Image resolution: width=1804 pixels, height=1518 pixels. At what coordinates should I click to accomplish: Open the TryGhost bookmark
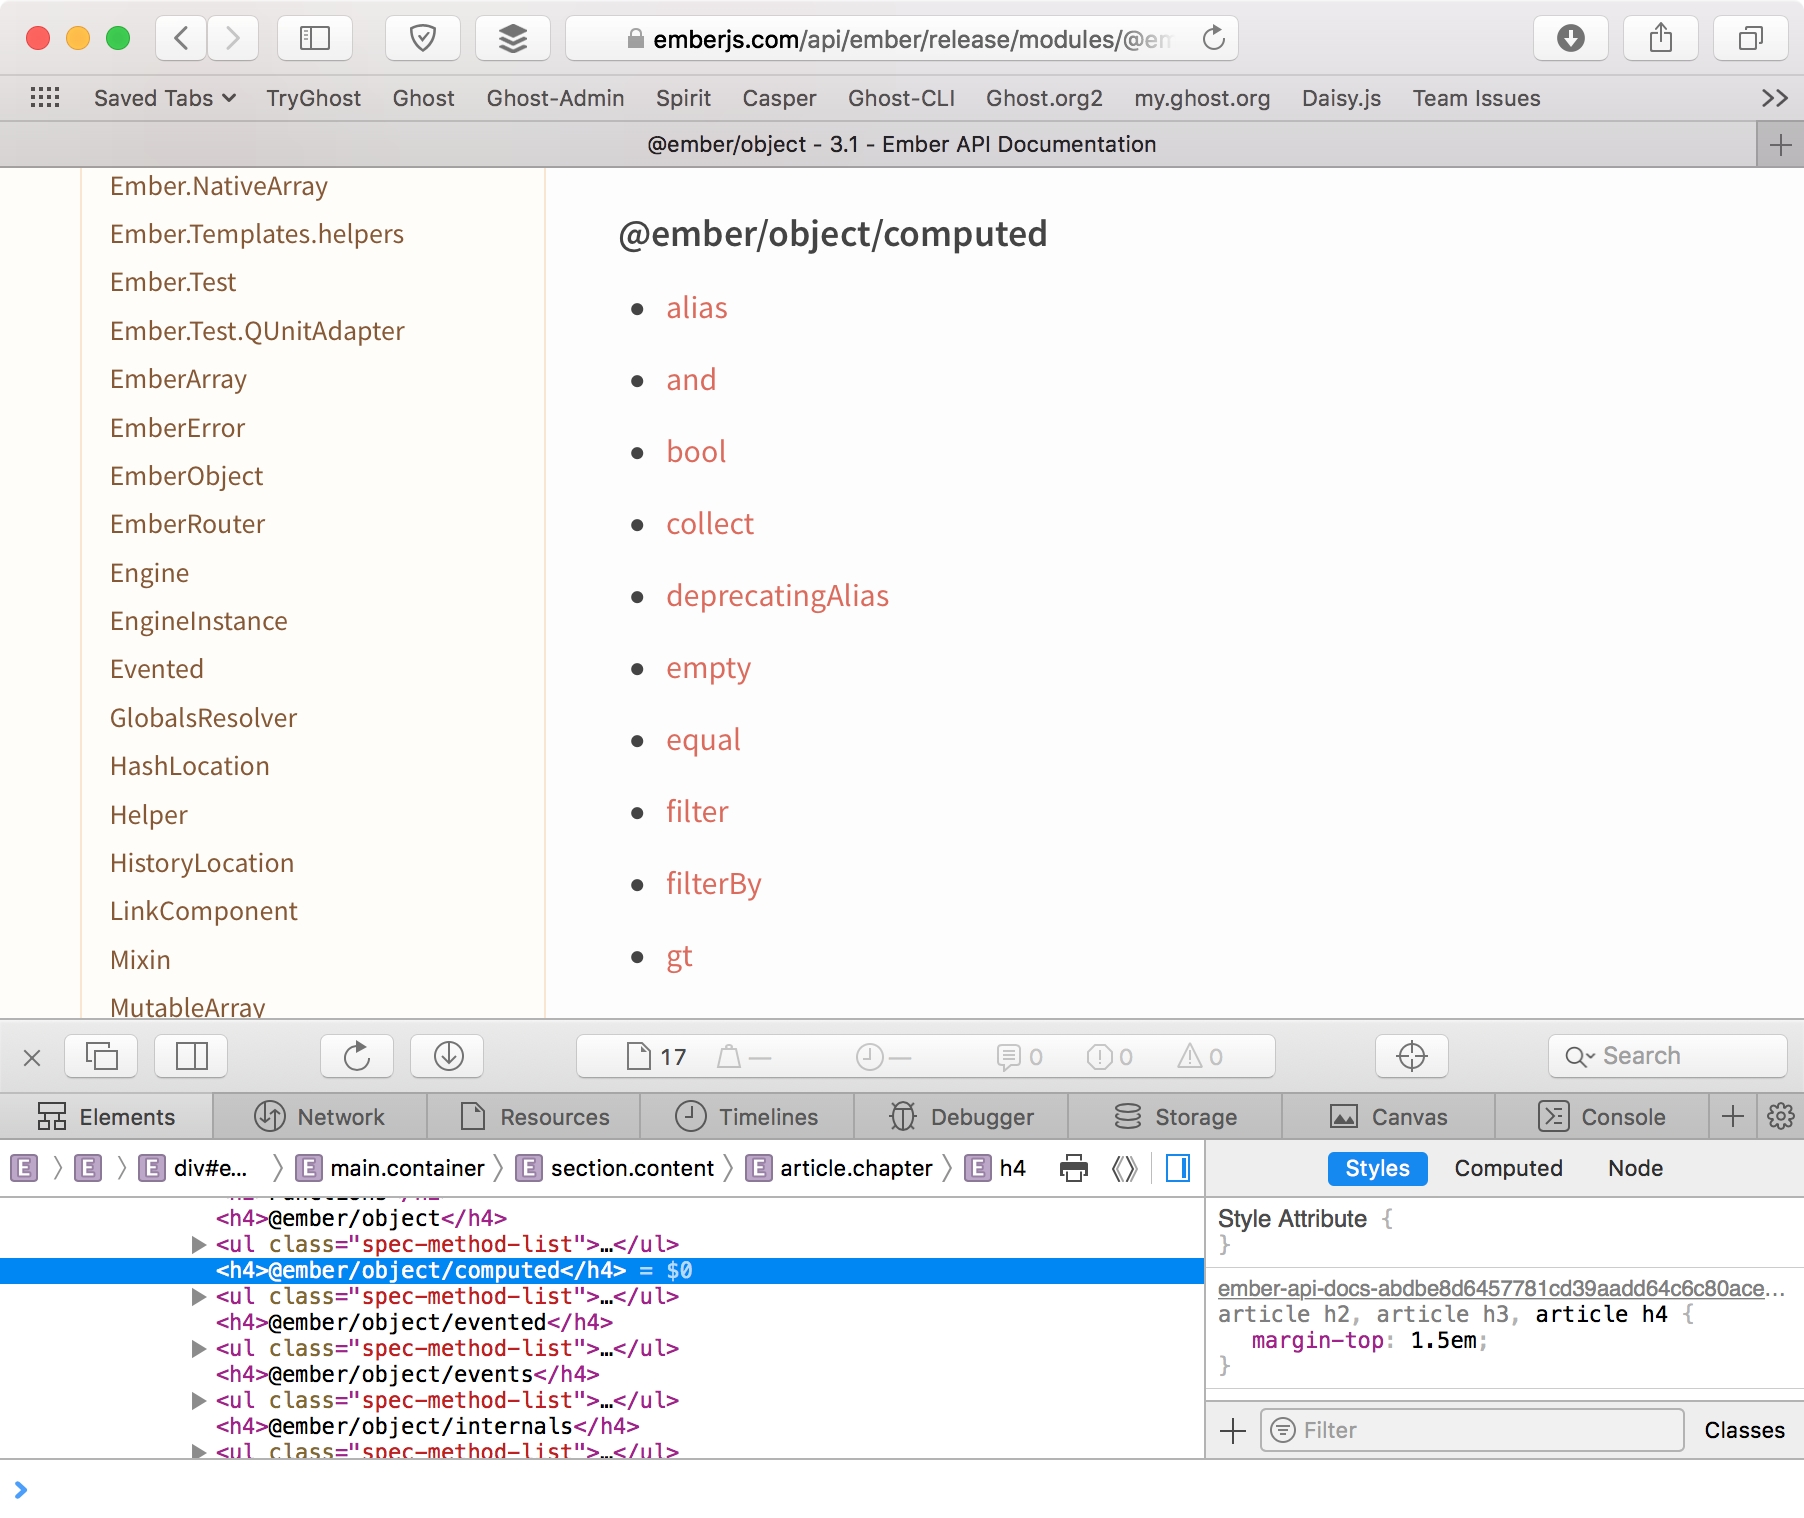[313, 98]
